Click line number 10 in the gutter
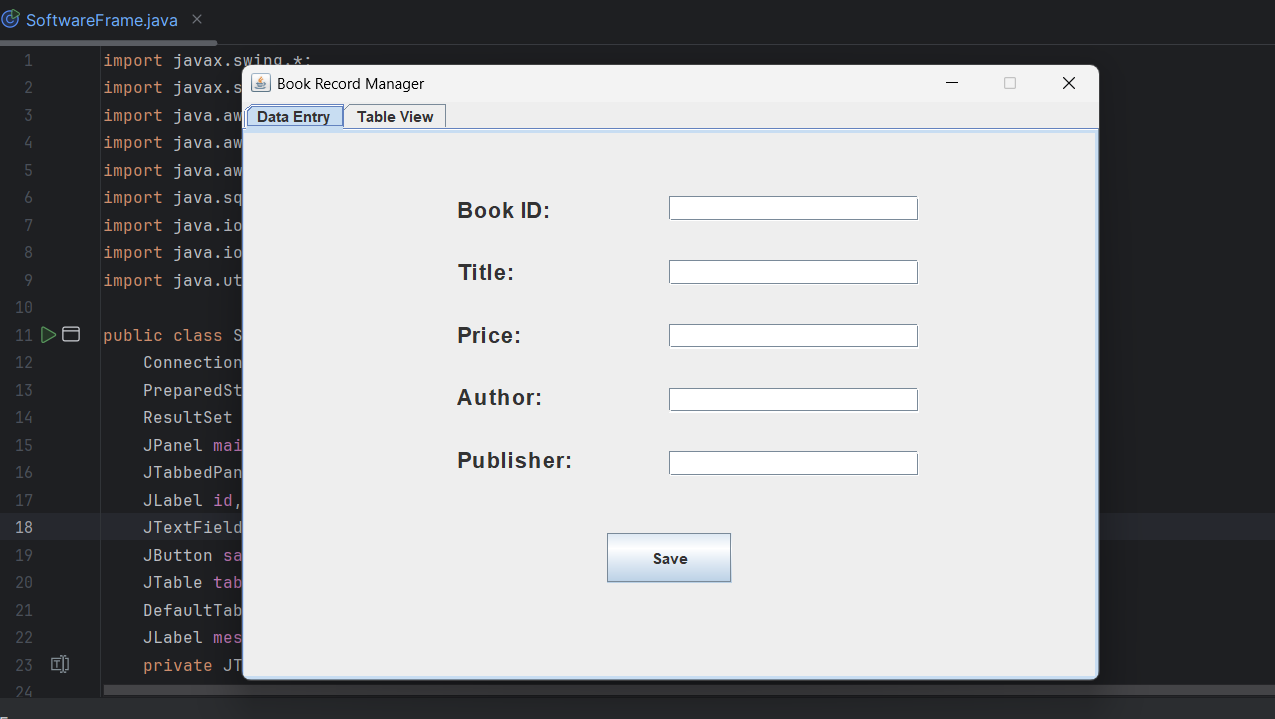Screen dimensions: 1275x719 [x=24, y=307]
